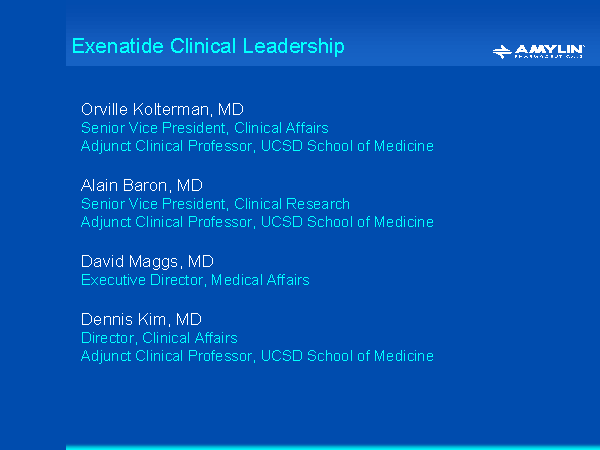600x450 pixels.
Task: Select Director, Clinical Affairs line
Action: 159,338
